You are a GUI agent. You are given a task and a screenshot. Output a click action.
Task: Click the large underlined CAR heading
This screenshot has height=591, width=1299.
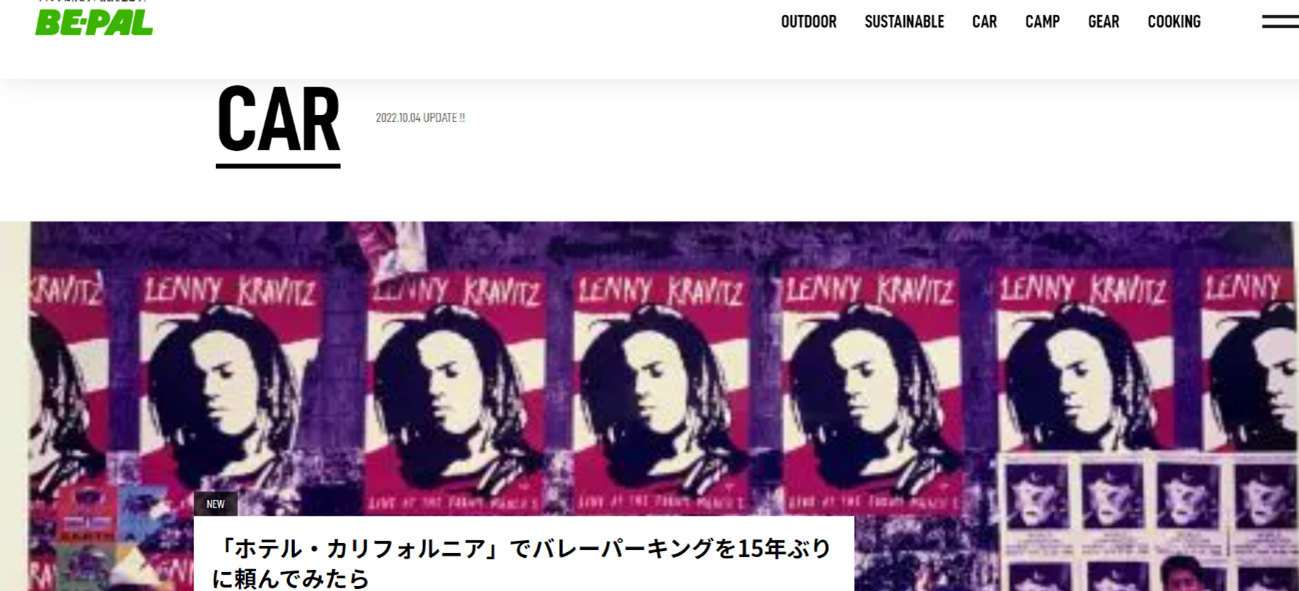(278, 122)
